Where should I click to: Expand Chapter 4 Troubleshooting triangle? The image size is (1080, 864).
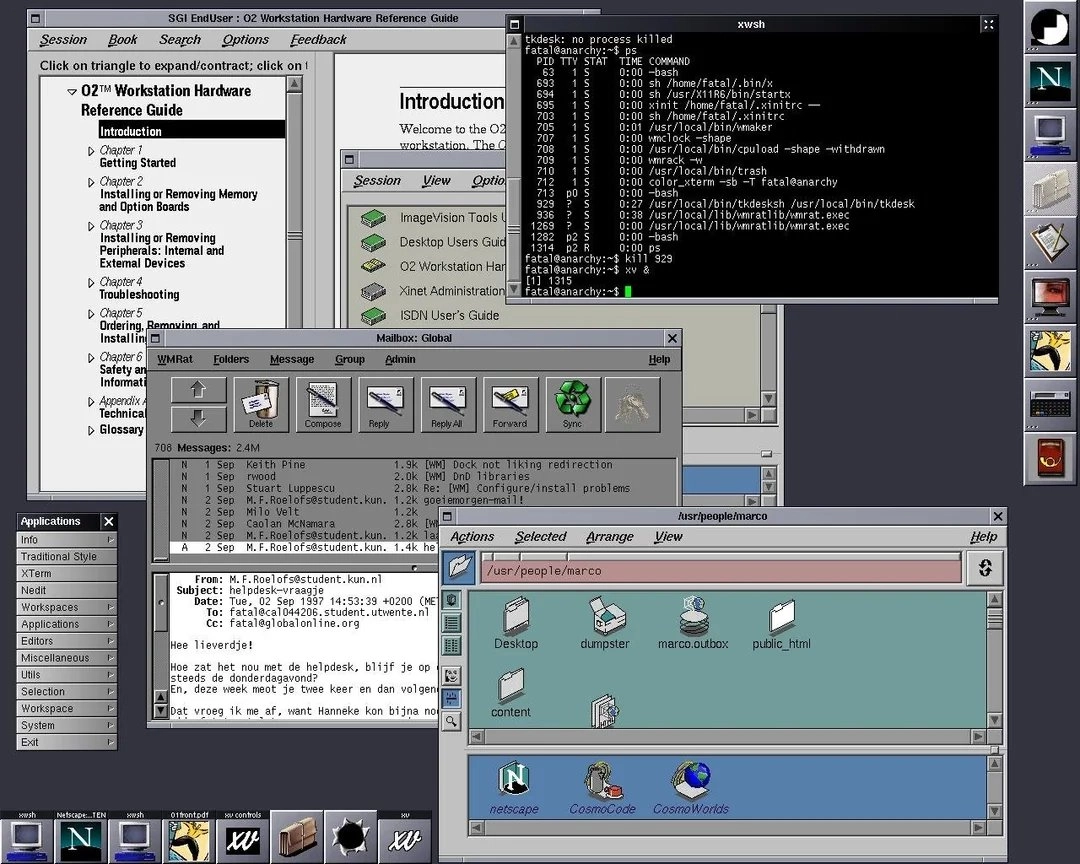click(x=91, y=283)
